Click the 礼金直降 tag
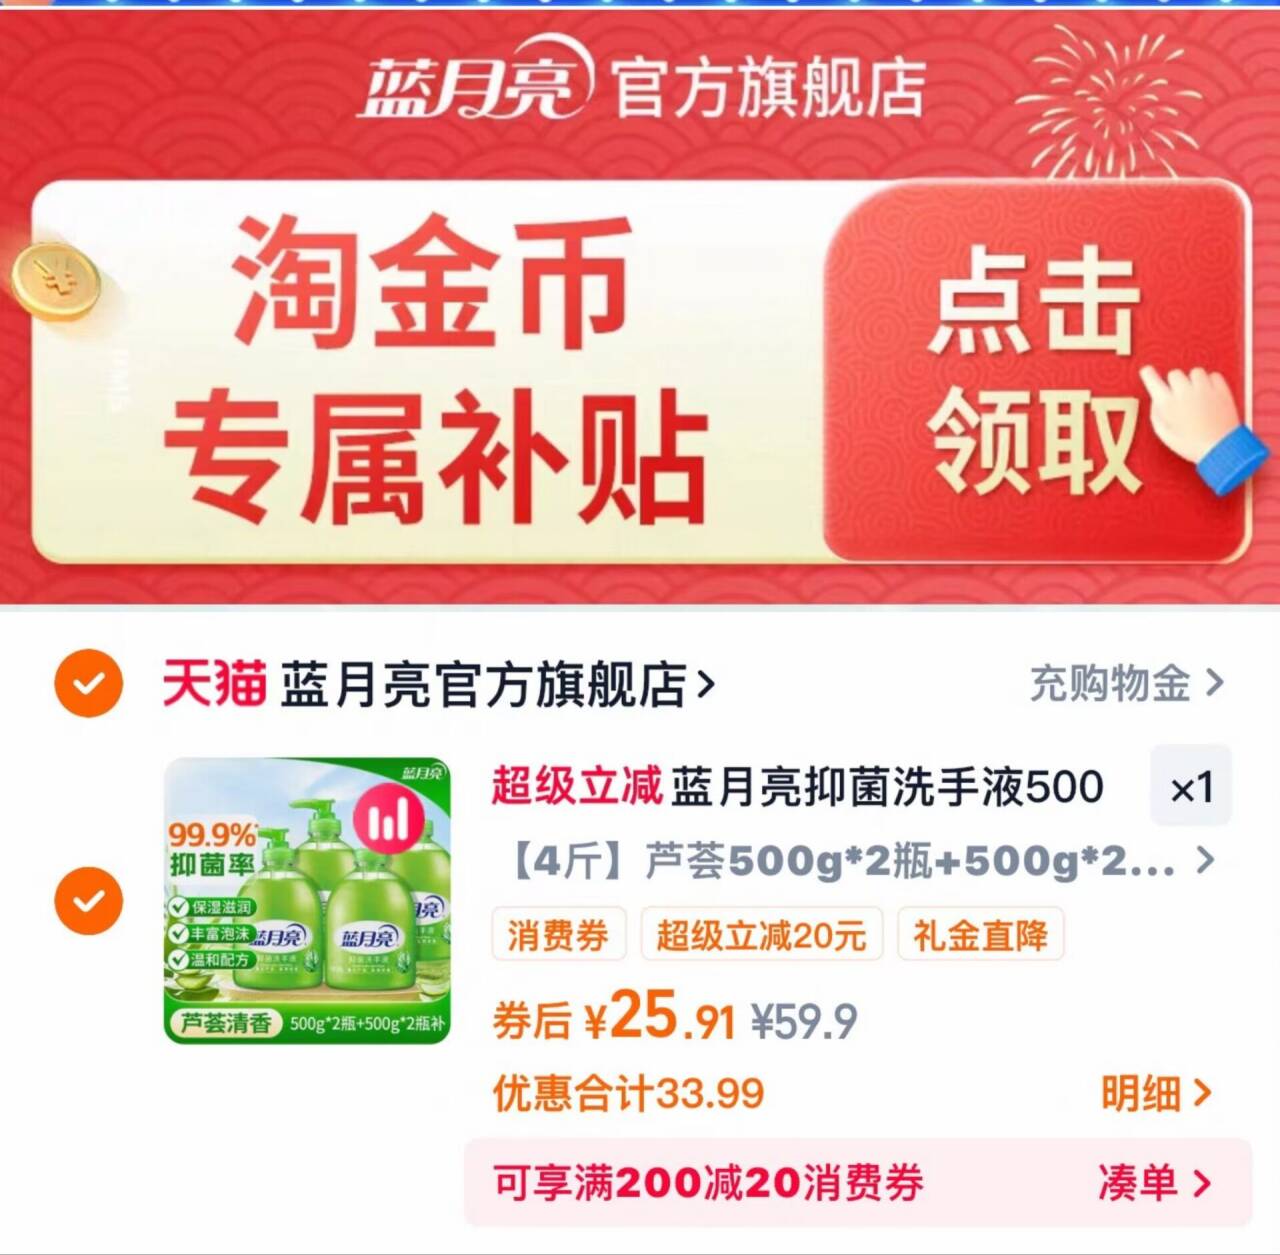 coord(980,935)
